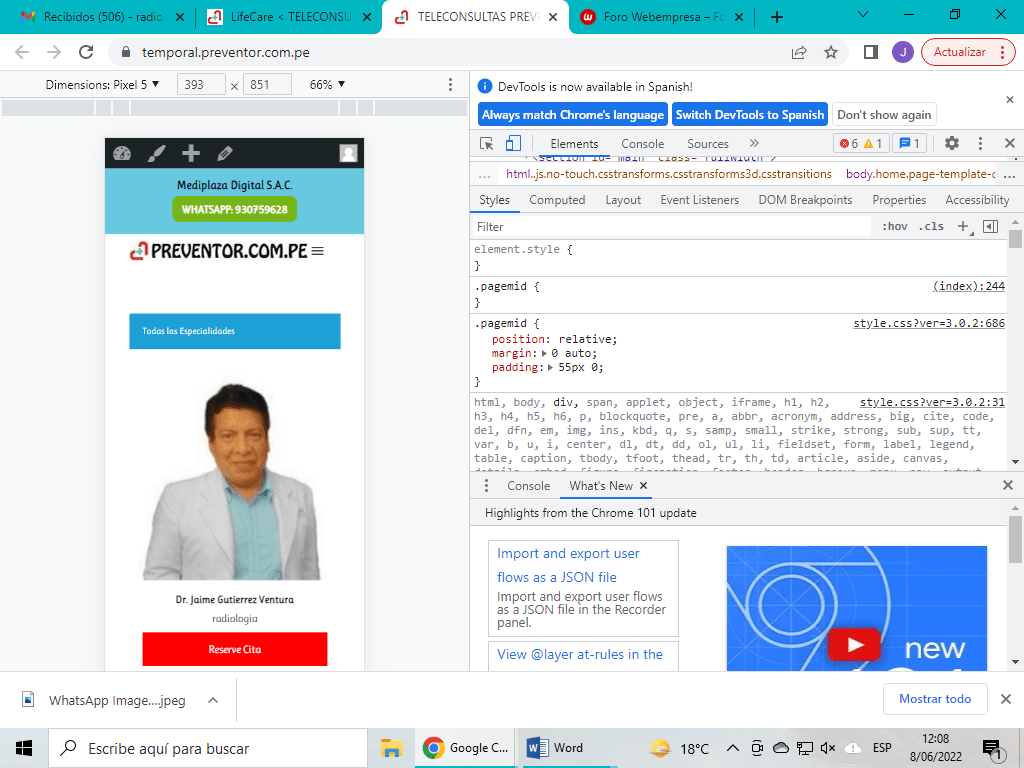Switch to the Elements tab

coord(574,144)
